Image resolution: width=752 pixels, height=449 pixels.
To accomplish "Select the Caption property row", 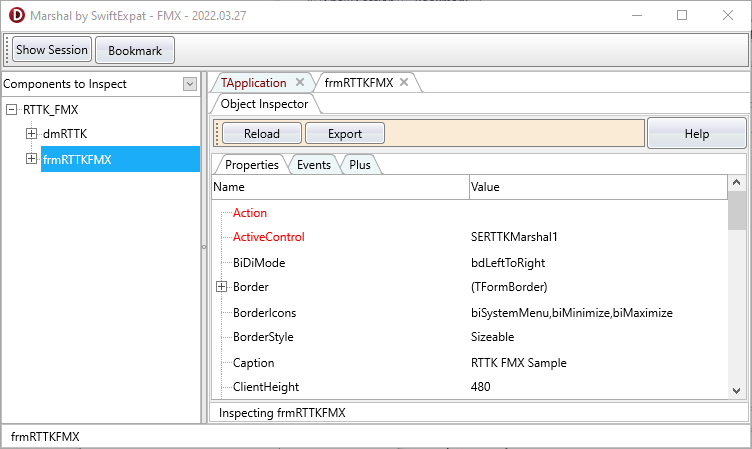I will (253, 362).
